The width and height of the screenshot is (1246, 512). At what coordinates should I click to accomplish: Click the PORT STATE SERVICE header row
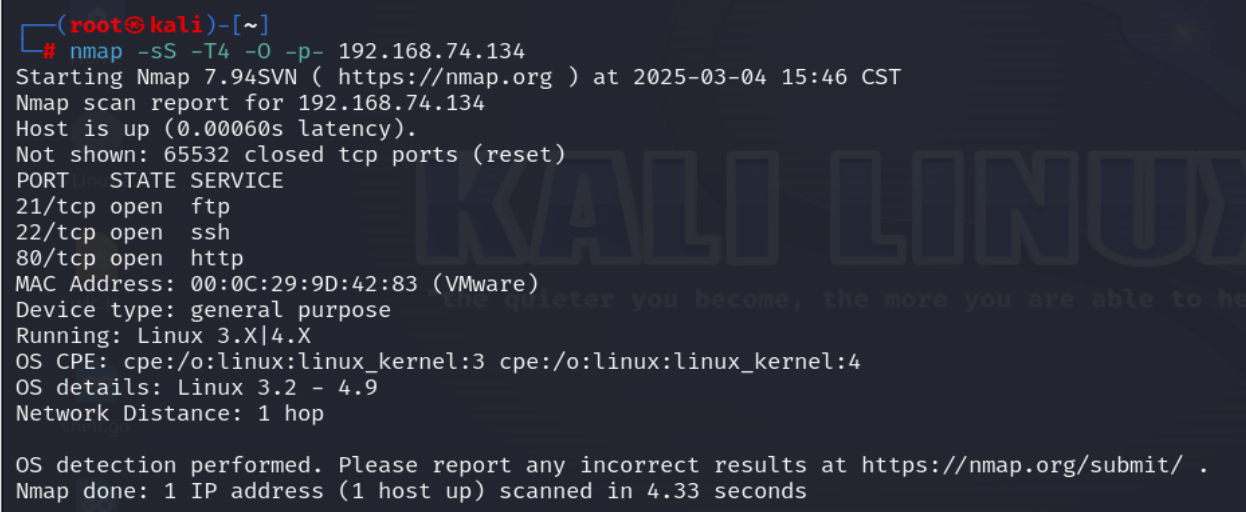coord(150,181)
